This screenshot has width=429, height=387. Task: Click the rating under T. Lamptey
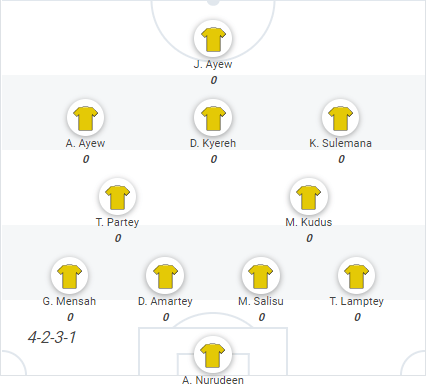coord(357,317)
